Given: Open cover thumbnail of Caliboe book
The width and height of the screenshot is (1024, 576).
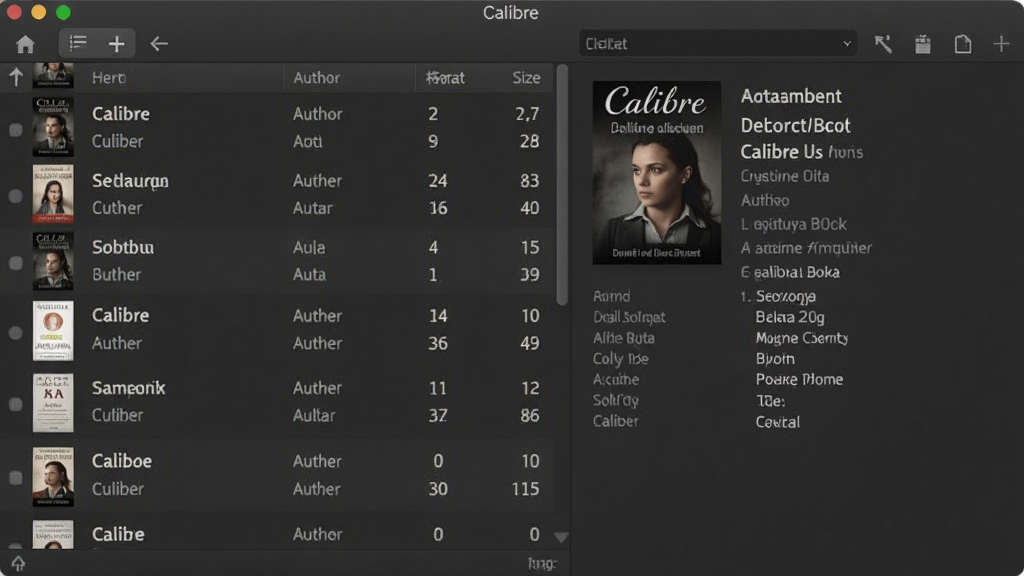Looking at the screenshot, I should (x=53, y=477).
